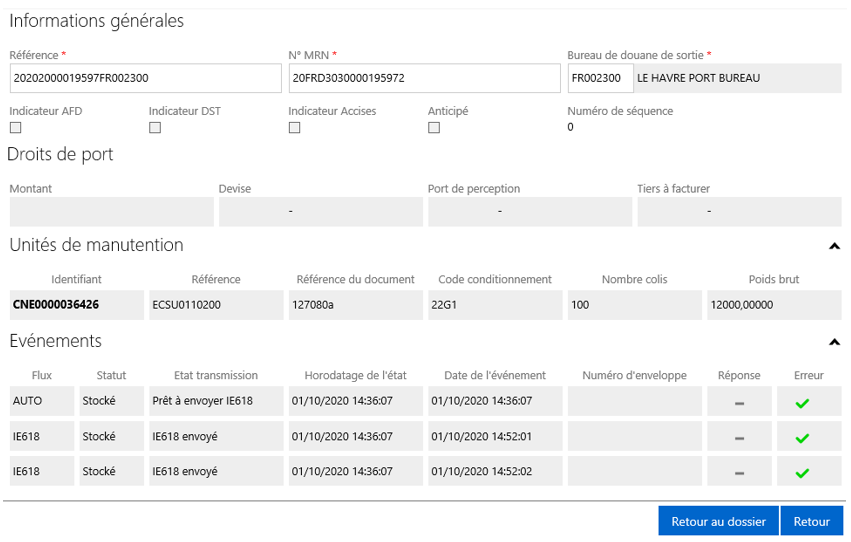Screen dimensions: 851x542
Task: Click green checkmark for event dated 14:52:01
Action: pyautogui.click(x=802, y=438)
